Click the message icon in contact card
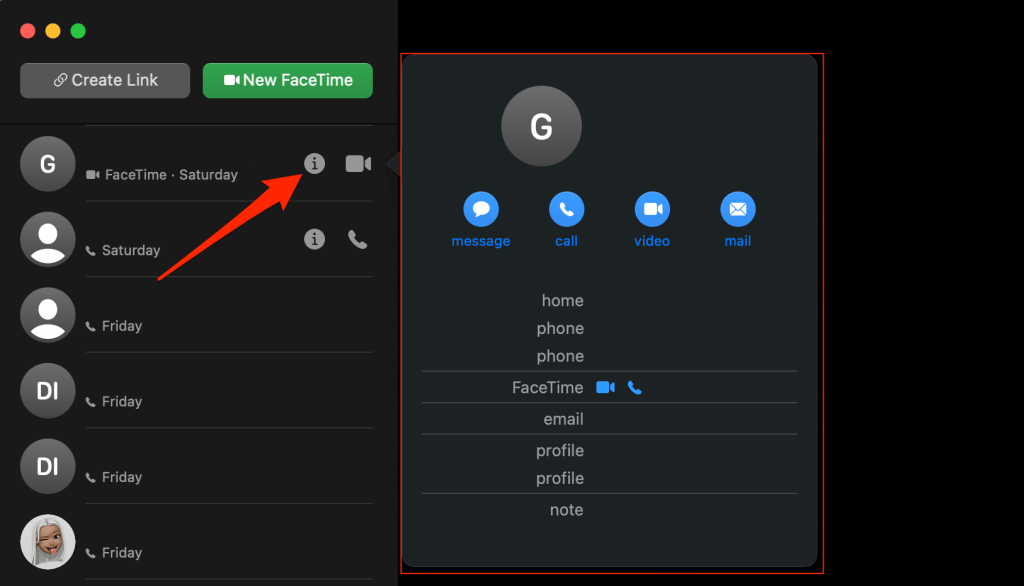This screenshot has height=586, width=1024. [481, 209]
